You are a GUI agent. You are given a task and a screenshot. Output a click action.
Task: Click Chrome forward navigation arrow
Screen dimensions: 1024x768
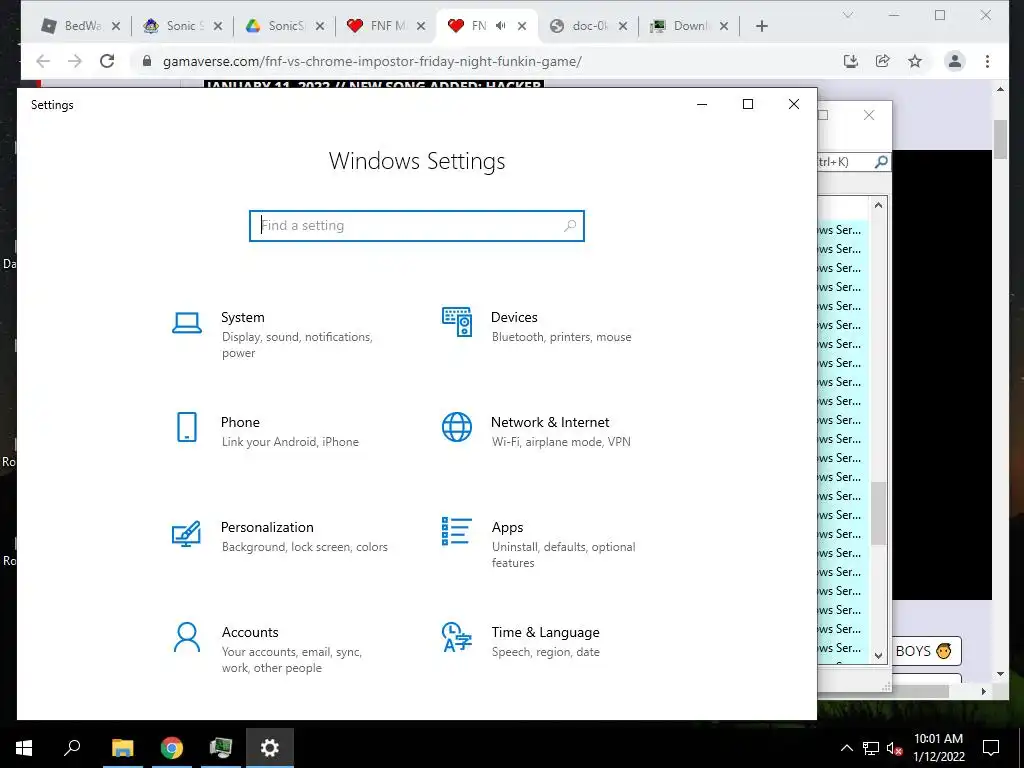tap(75, 61)
